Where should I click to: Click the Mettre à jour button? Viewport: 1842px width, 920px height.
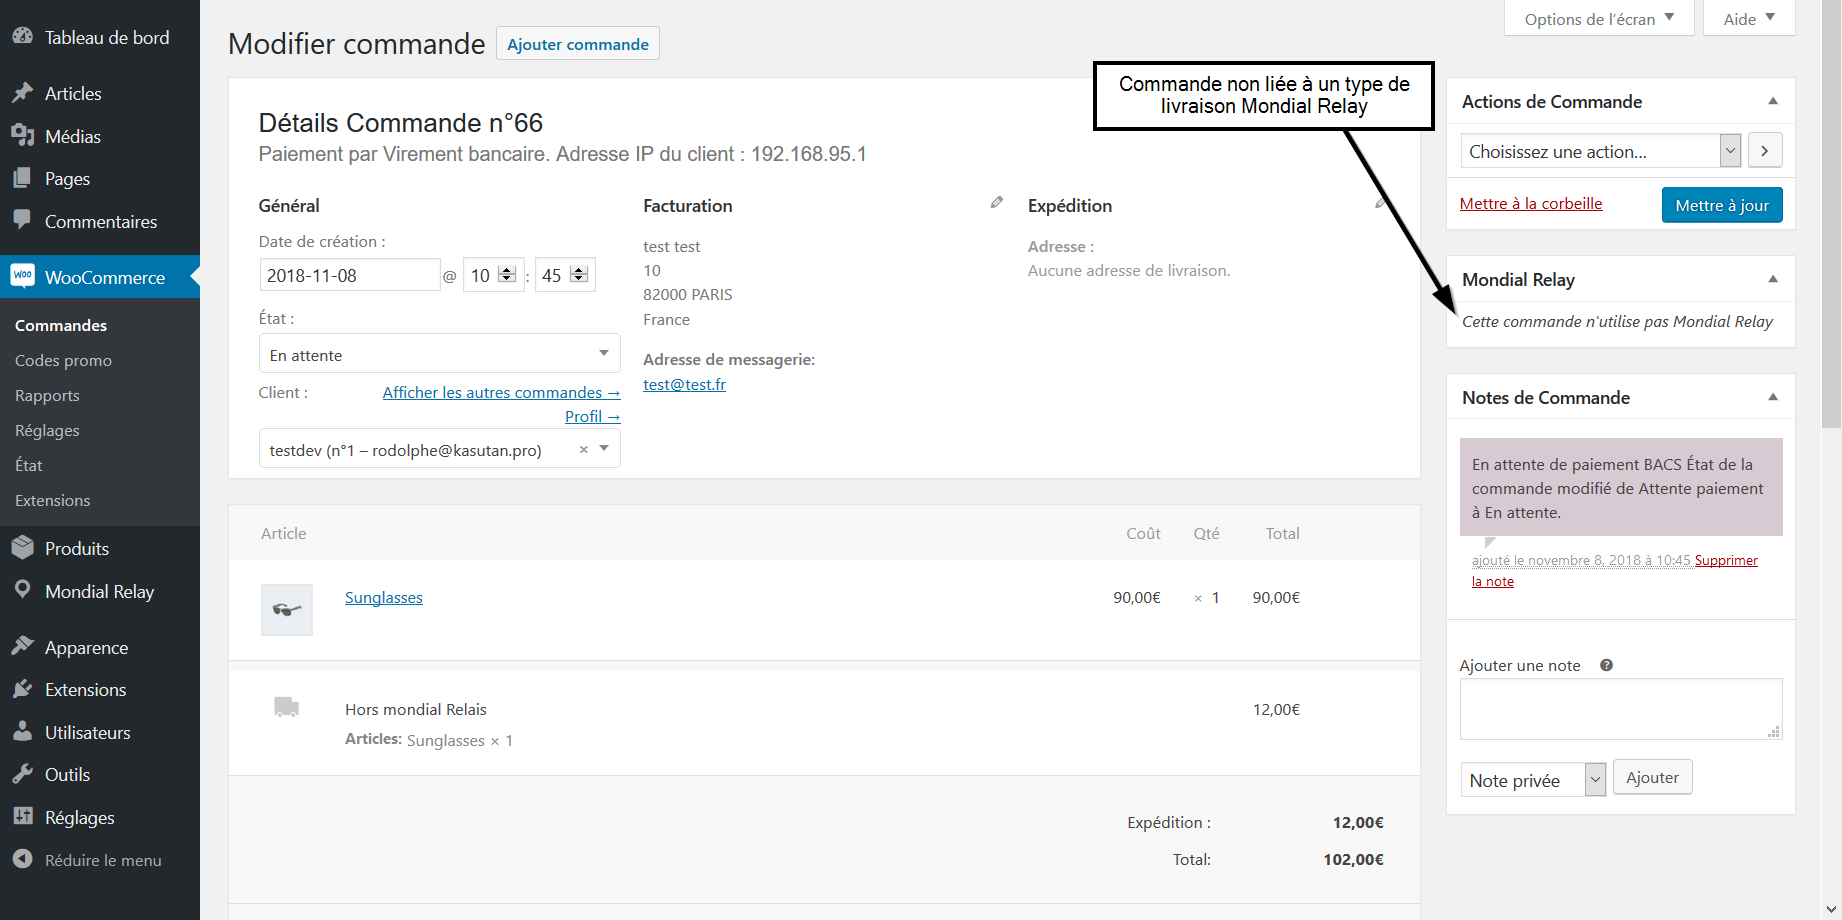1721,205
